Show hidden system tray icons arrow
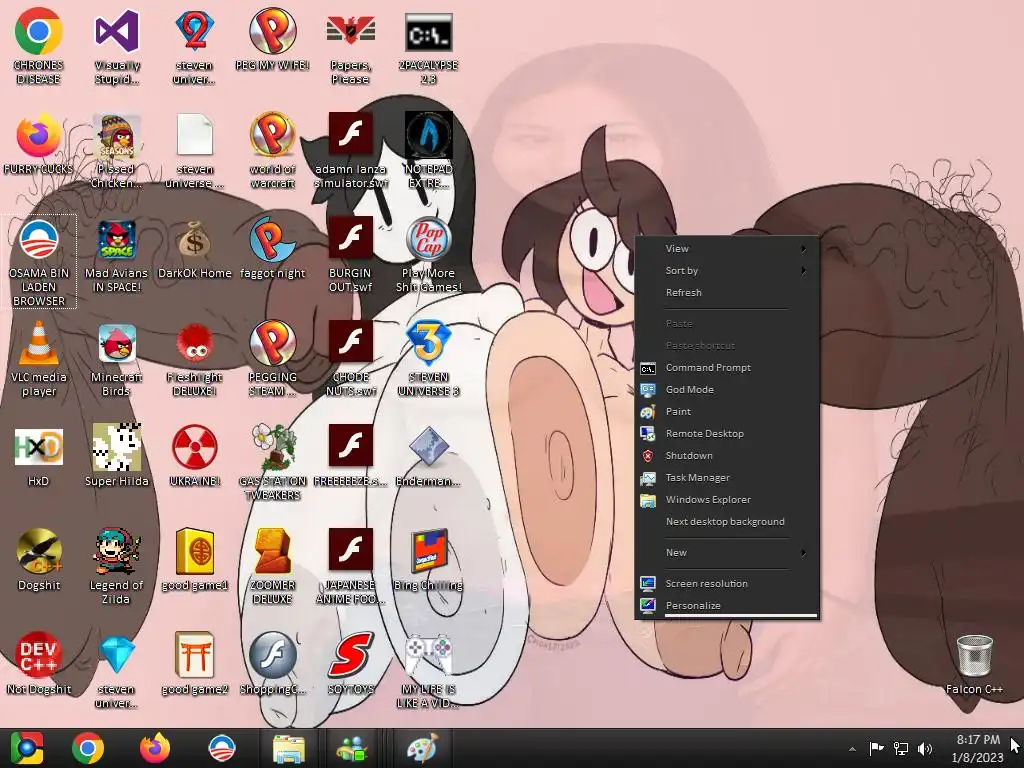This screenshot has width=1024, height=768. click(x=852, y=749)
